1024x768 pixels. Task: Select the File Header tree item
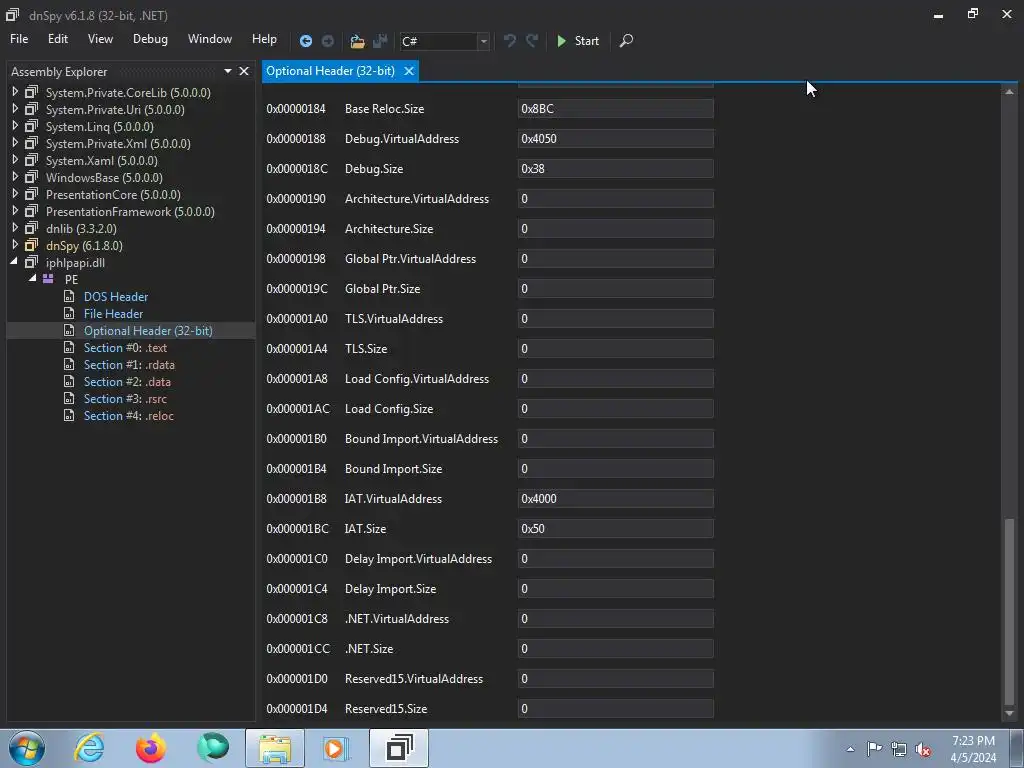pos(113,313)
